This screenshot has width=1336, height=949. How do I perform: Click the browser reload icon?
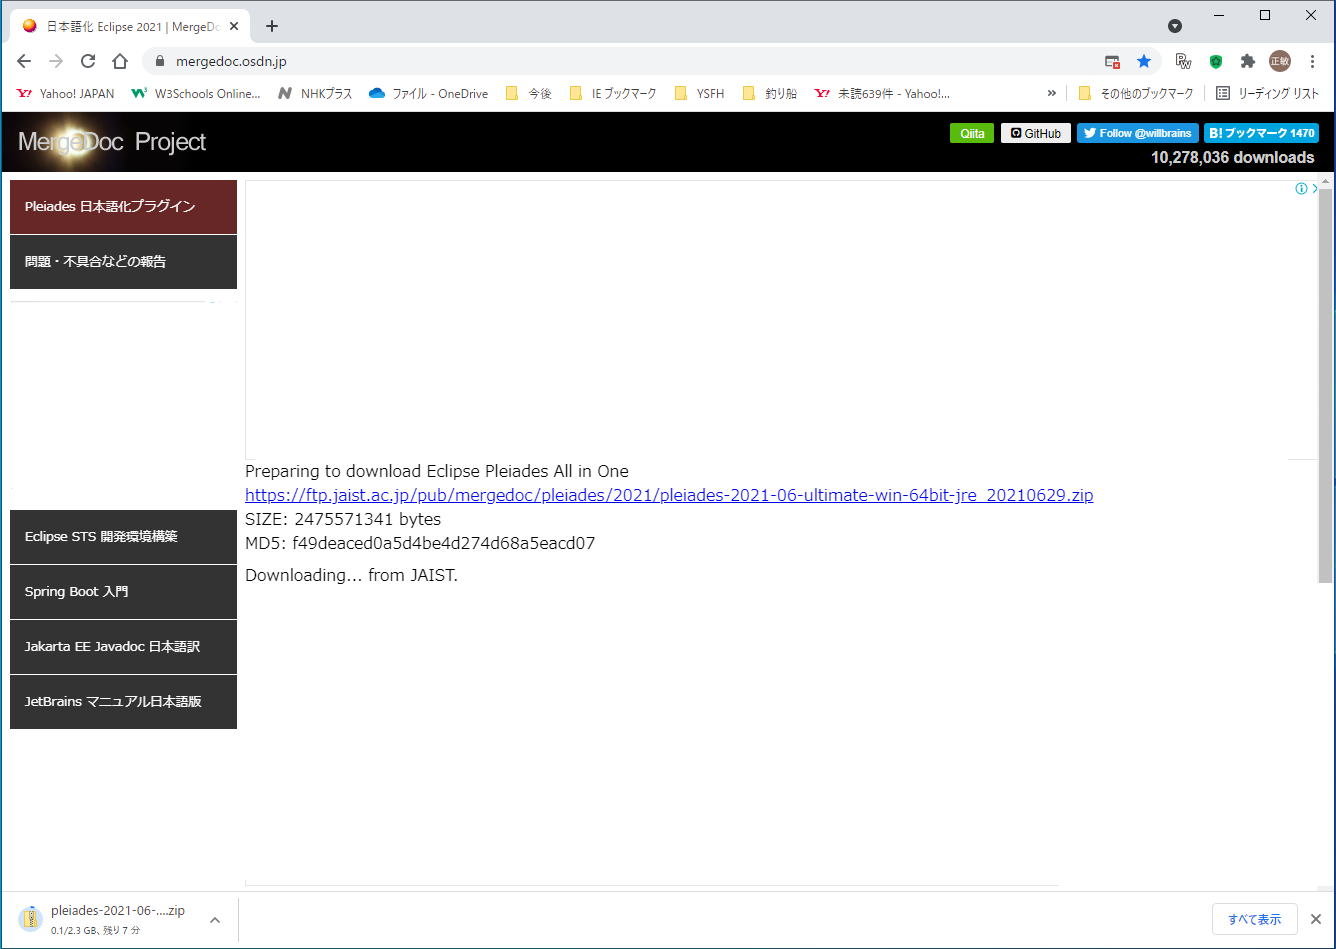click(88, 61)
